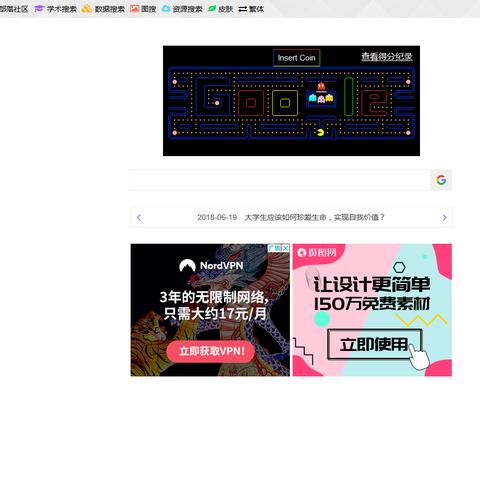Click the blue cloud resource search icon
The width and height of the screenshot is (480, 480).
click(166, 9)
